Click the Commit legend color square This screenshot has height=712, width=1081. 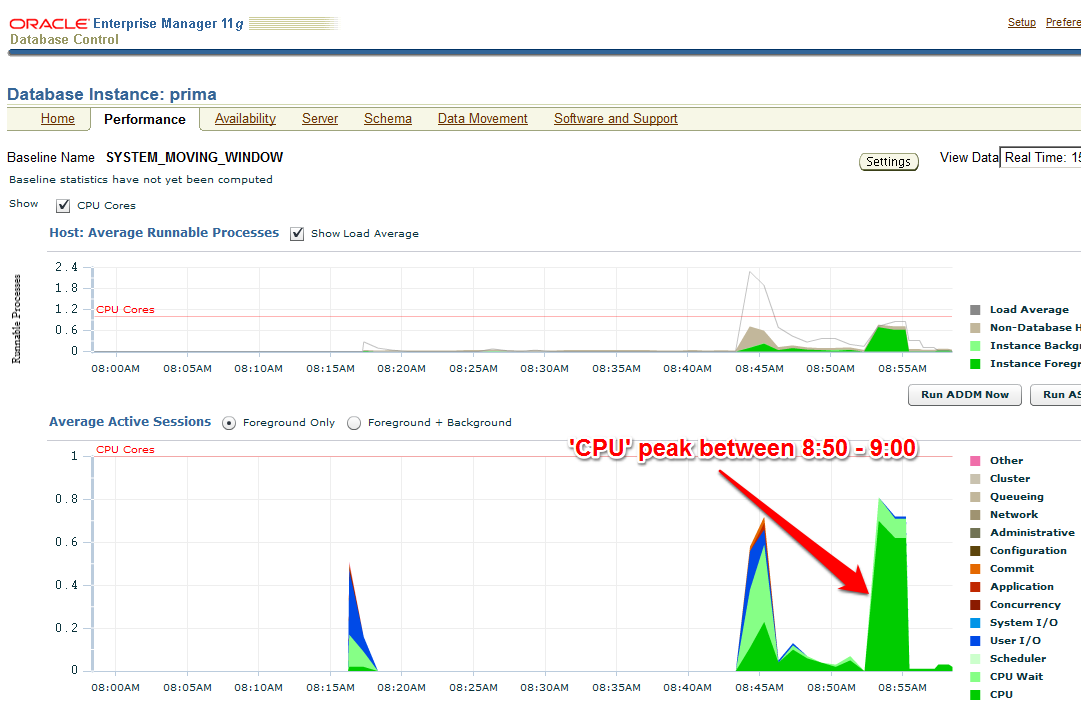975,569
